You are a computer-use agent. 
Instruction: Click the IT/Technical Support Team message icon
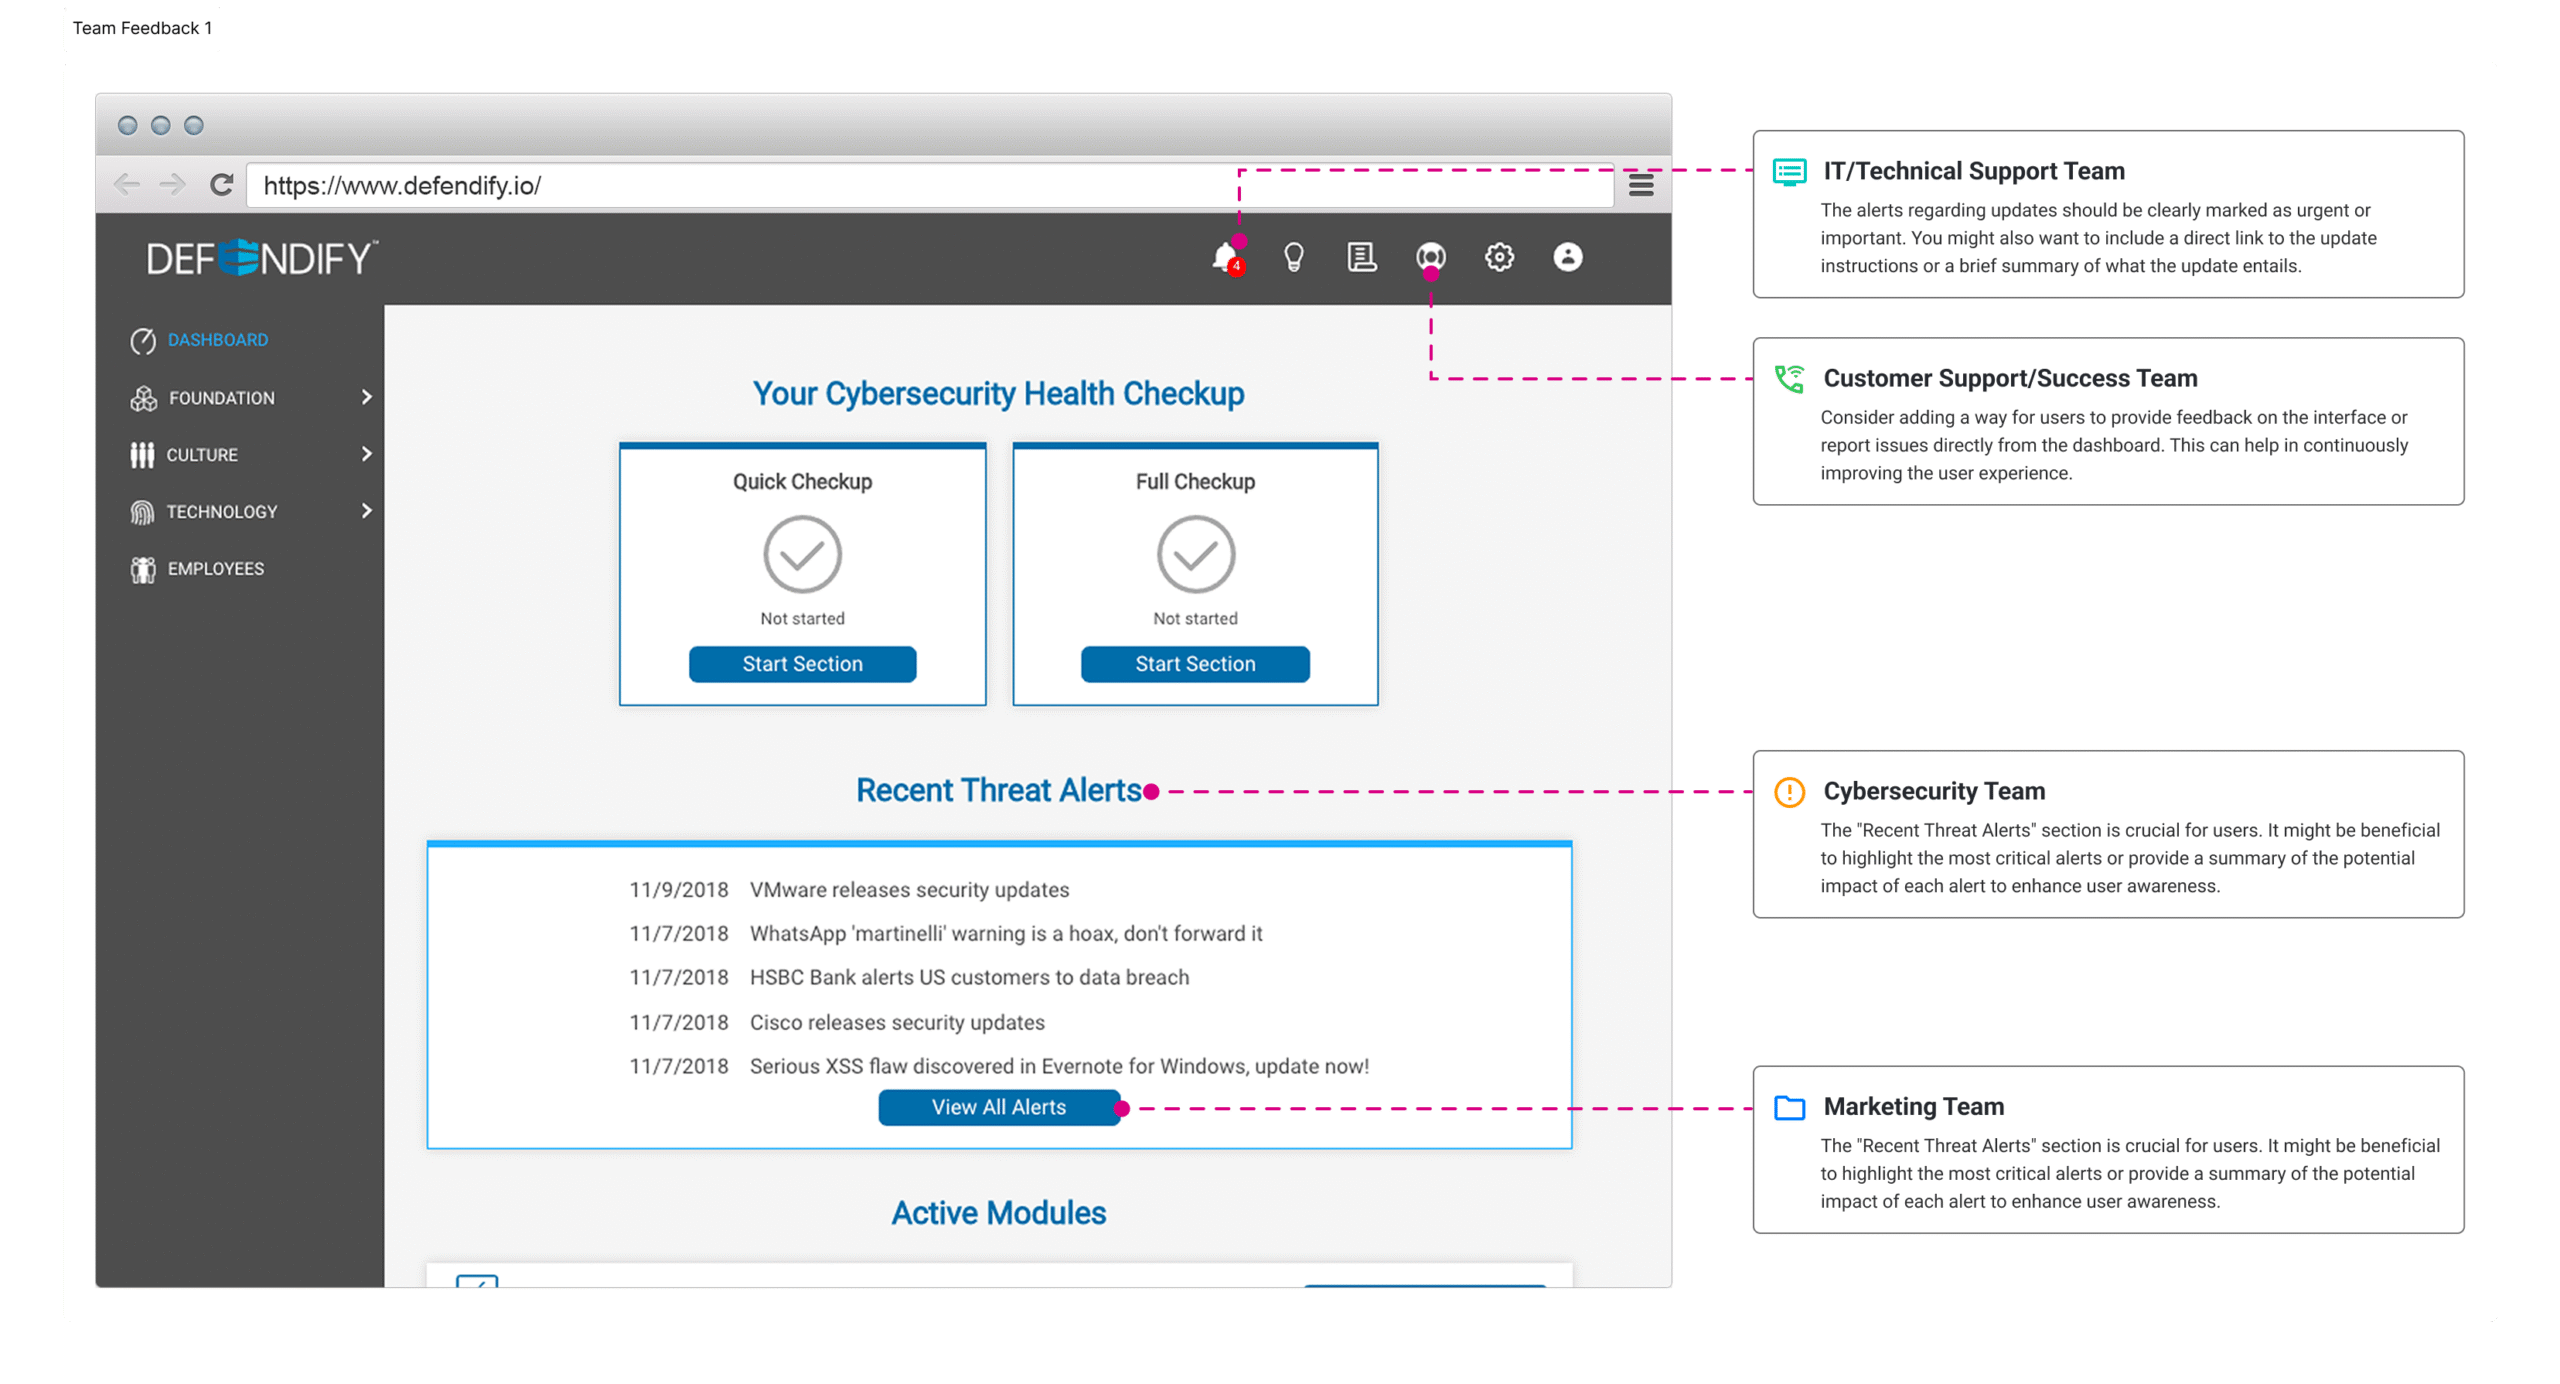click(x=1789, y=172)
